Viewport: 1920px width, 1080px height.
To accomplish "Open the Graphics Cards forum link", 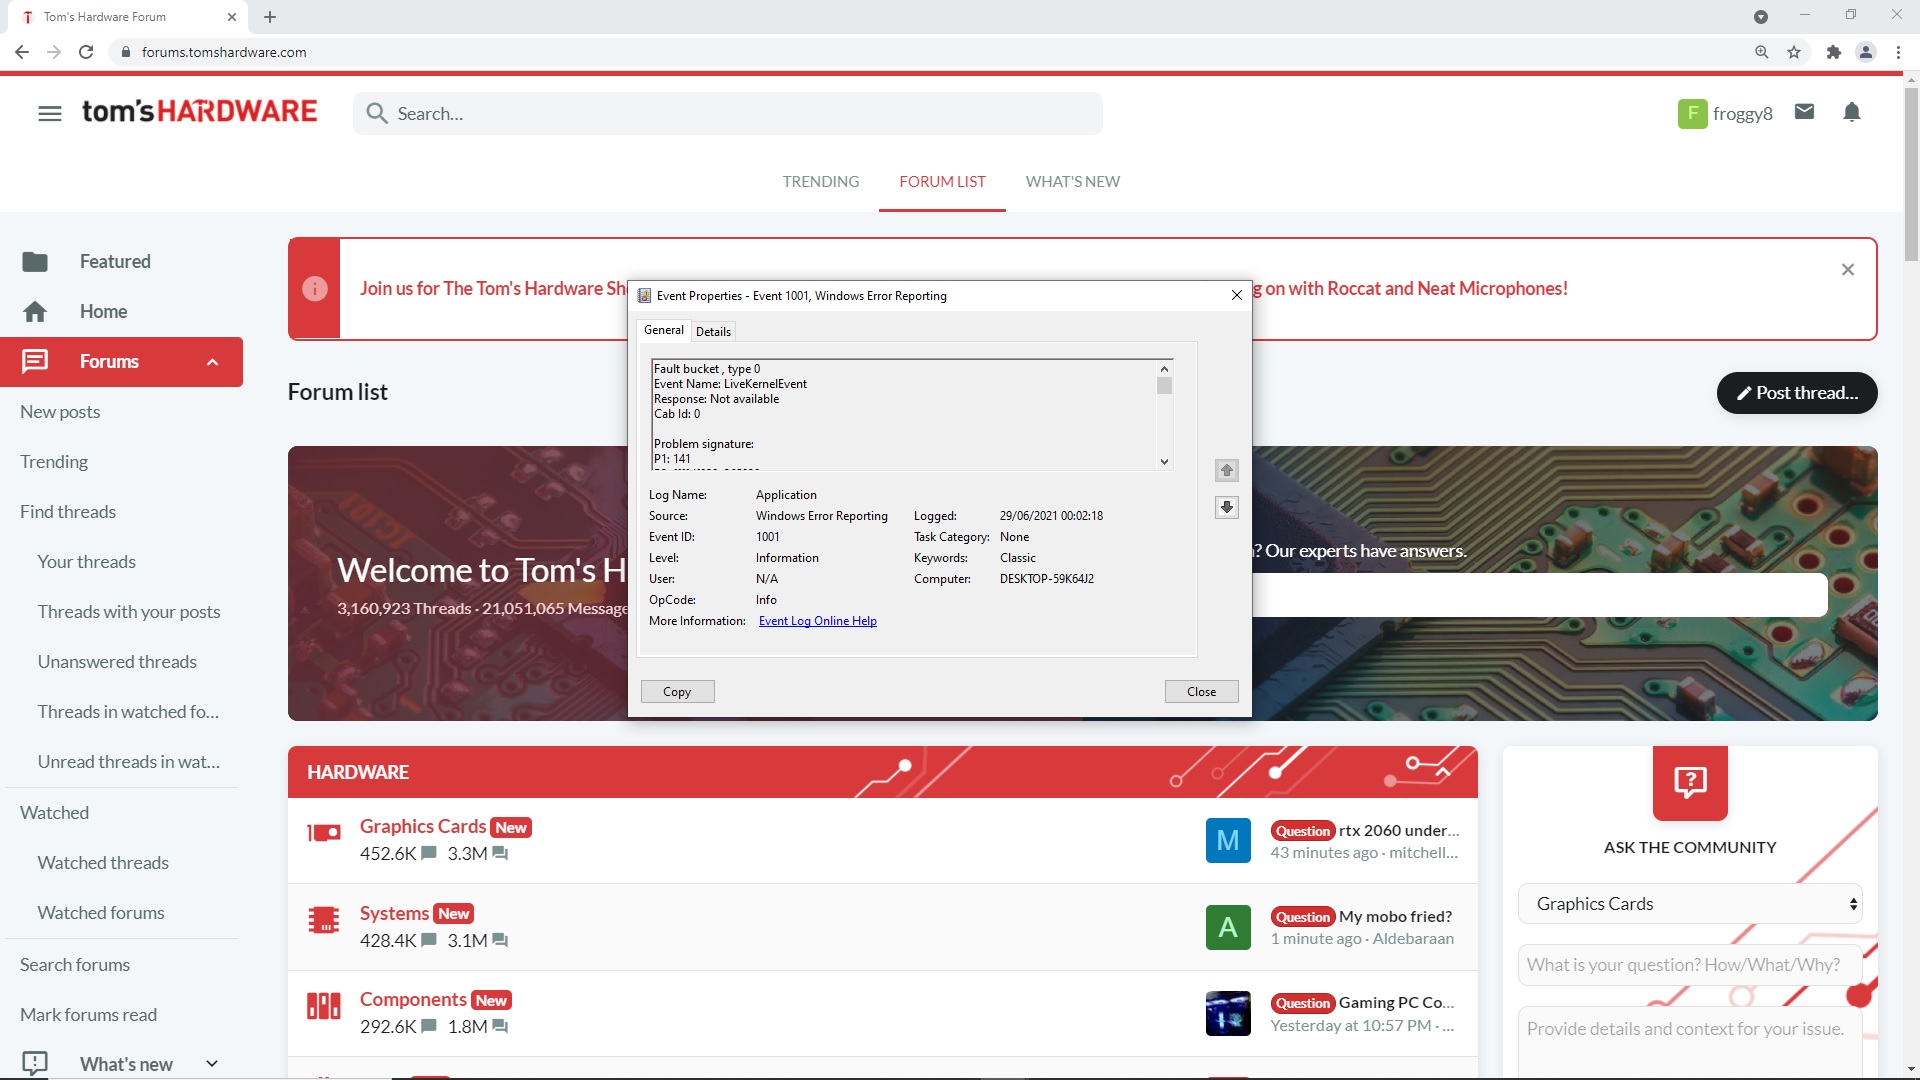I will [423, 826].
